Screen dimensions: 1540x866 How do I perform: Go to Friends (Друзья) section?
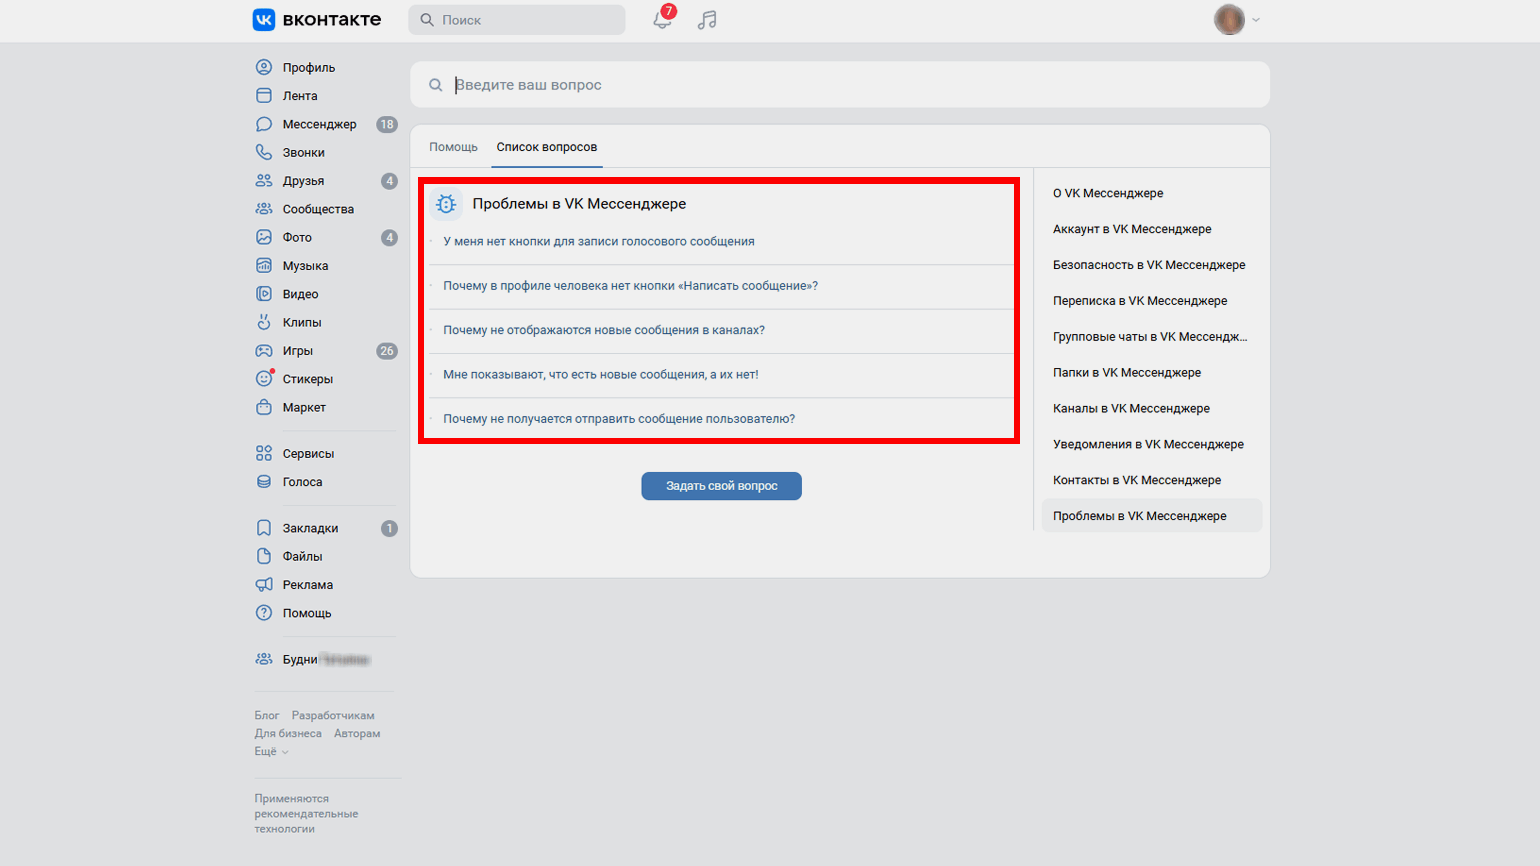pos(303,181)
